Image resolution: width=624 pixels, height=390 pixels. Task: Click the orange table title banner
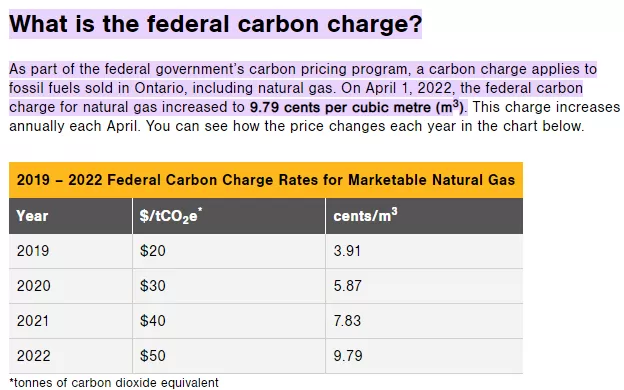coord(266,180)
